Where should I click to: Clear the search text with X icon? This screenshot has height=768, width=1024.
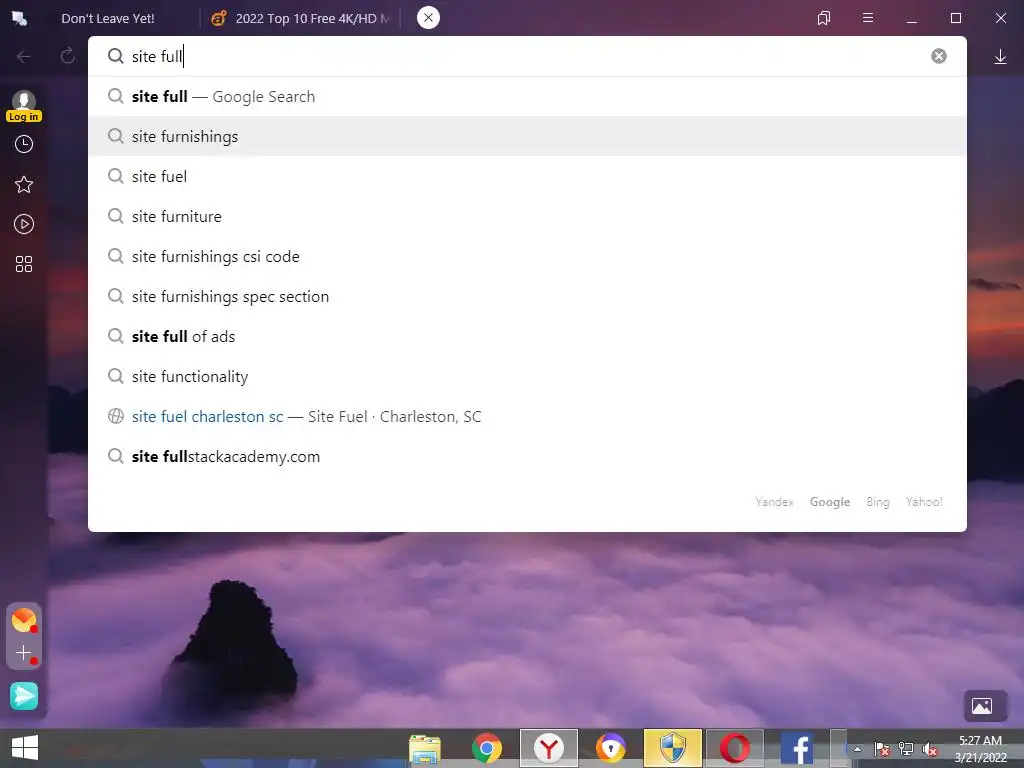coord(938,56)
